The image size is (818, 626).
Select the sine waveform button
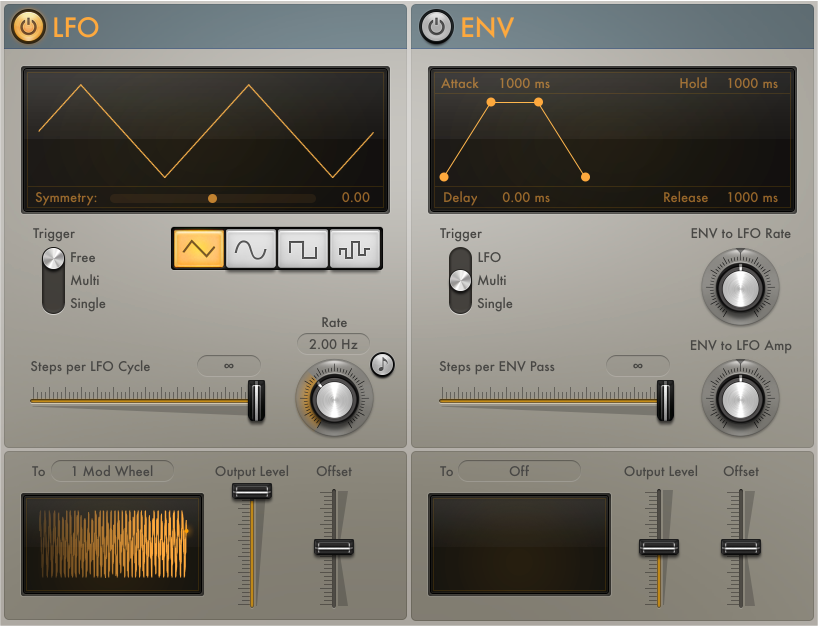tap(251, 249)
